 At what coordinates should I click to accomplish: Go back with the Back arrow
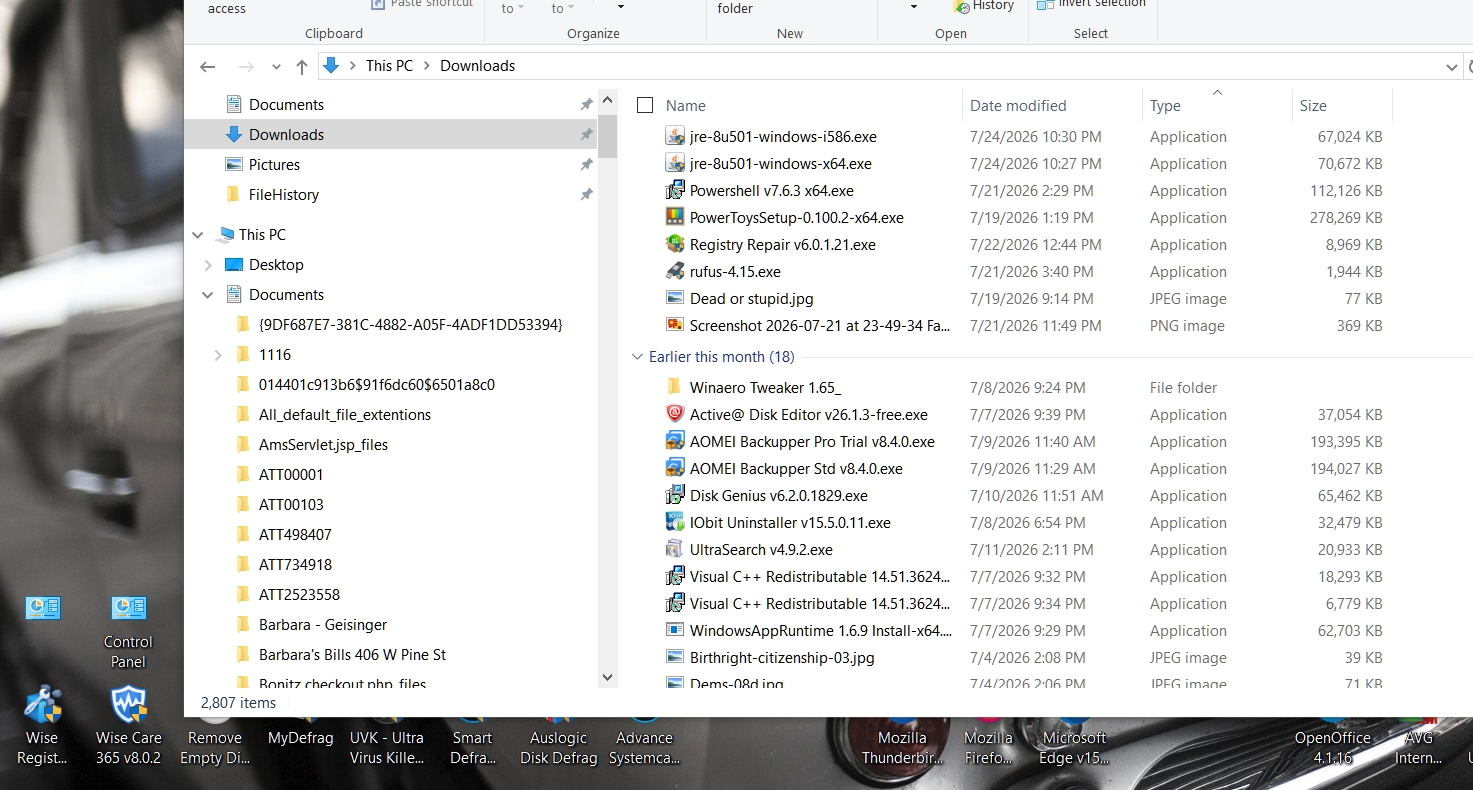(x=207, y=66)
